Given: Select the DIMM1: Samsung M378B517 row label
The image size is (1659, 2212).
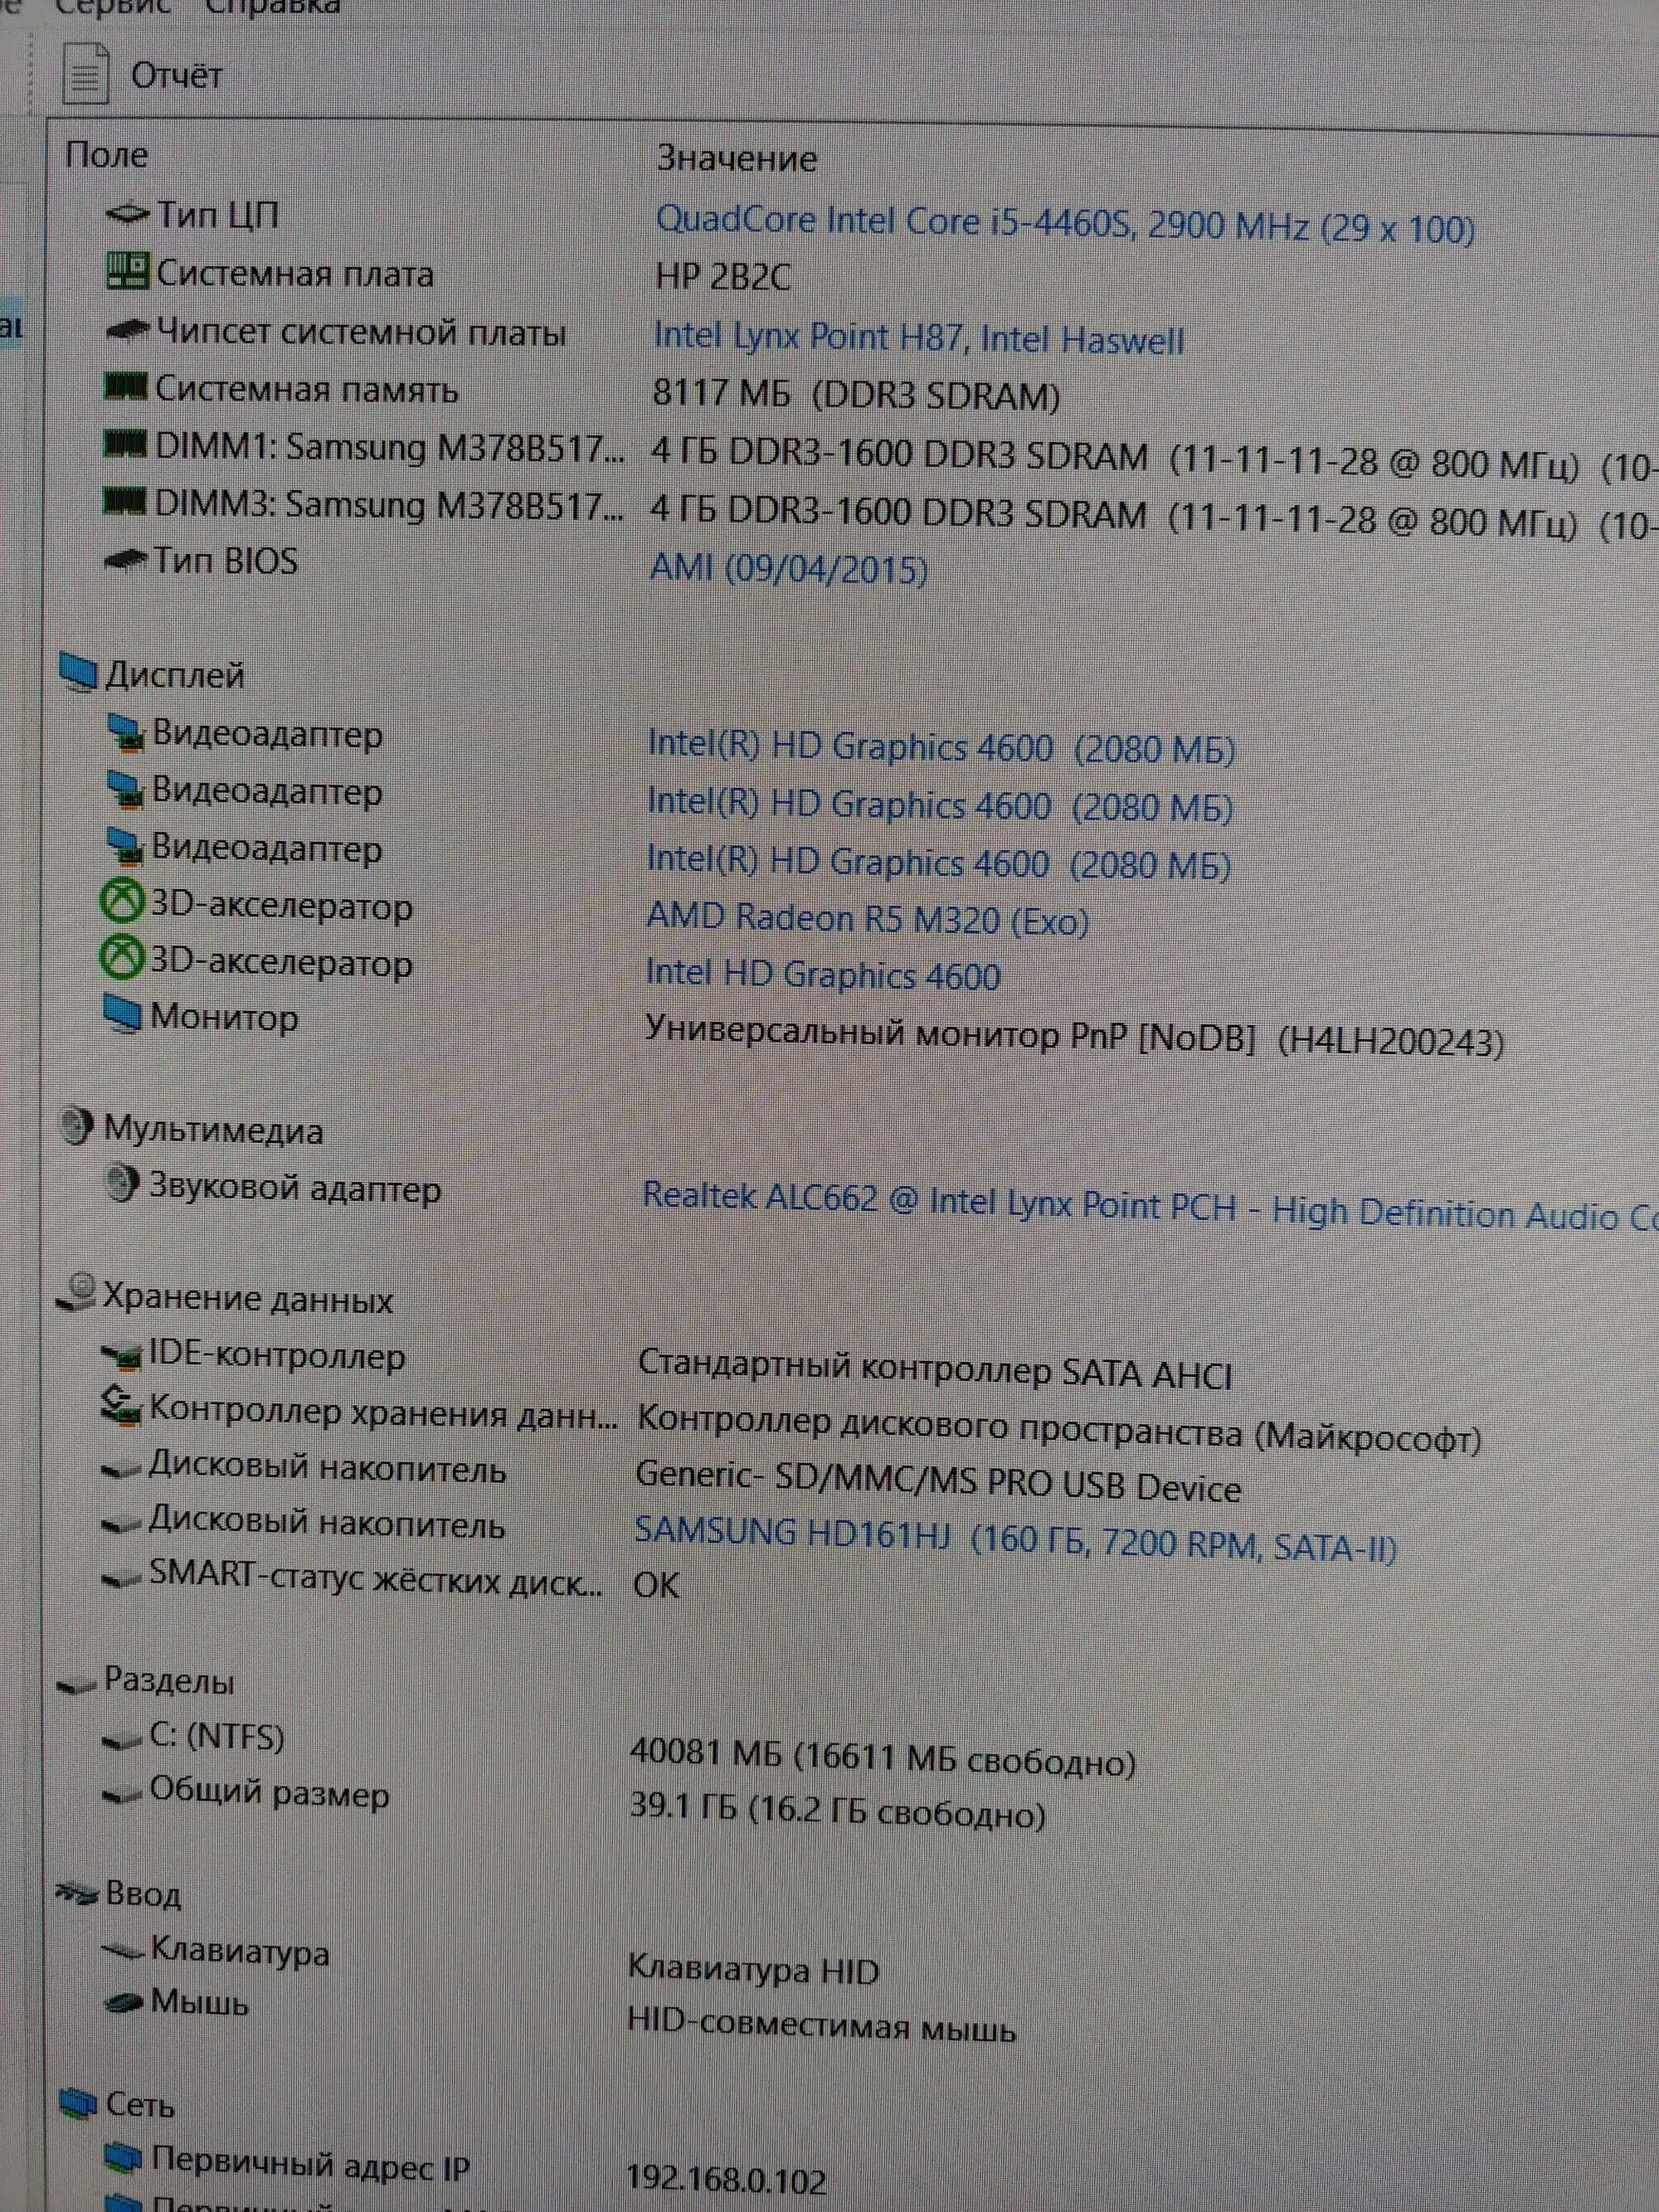Looking at the screenshot, I should click(x=389, y=447).
